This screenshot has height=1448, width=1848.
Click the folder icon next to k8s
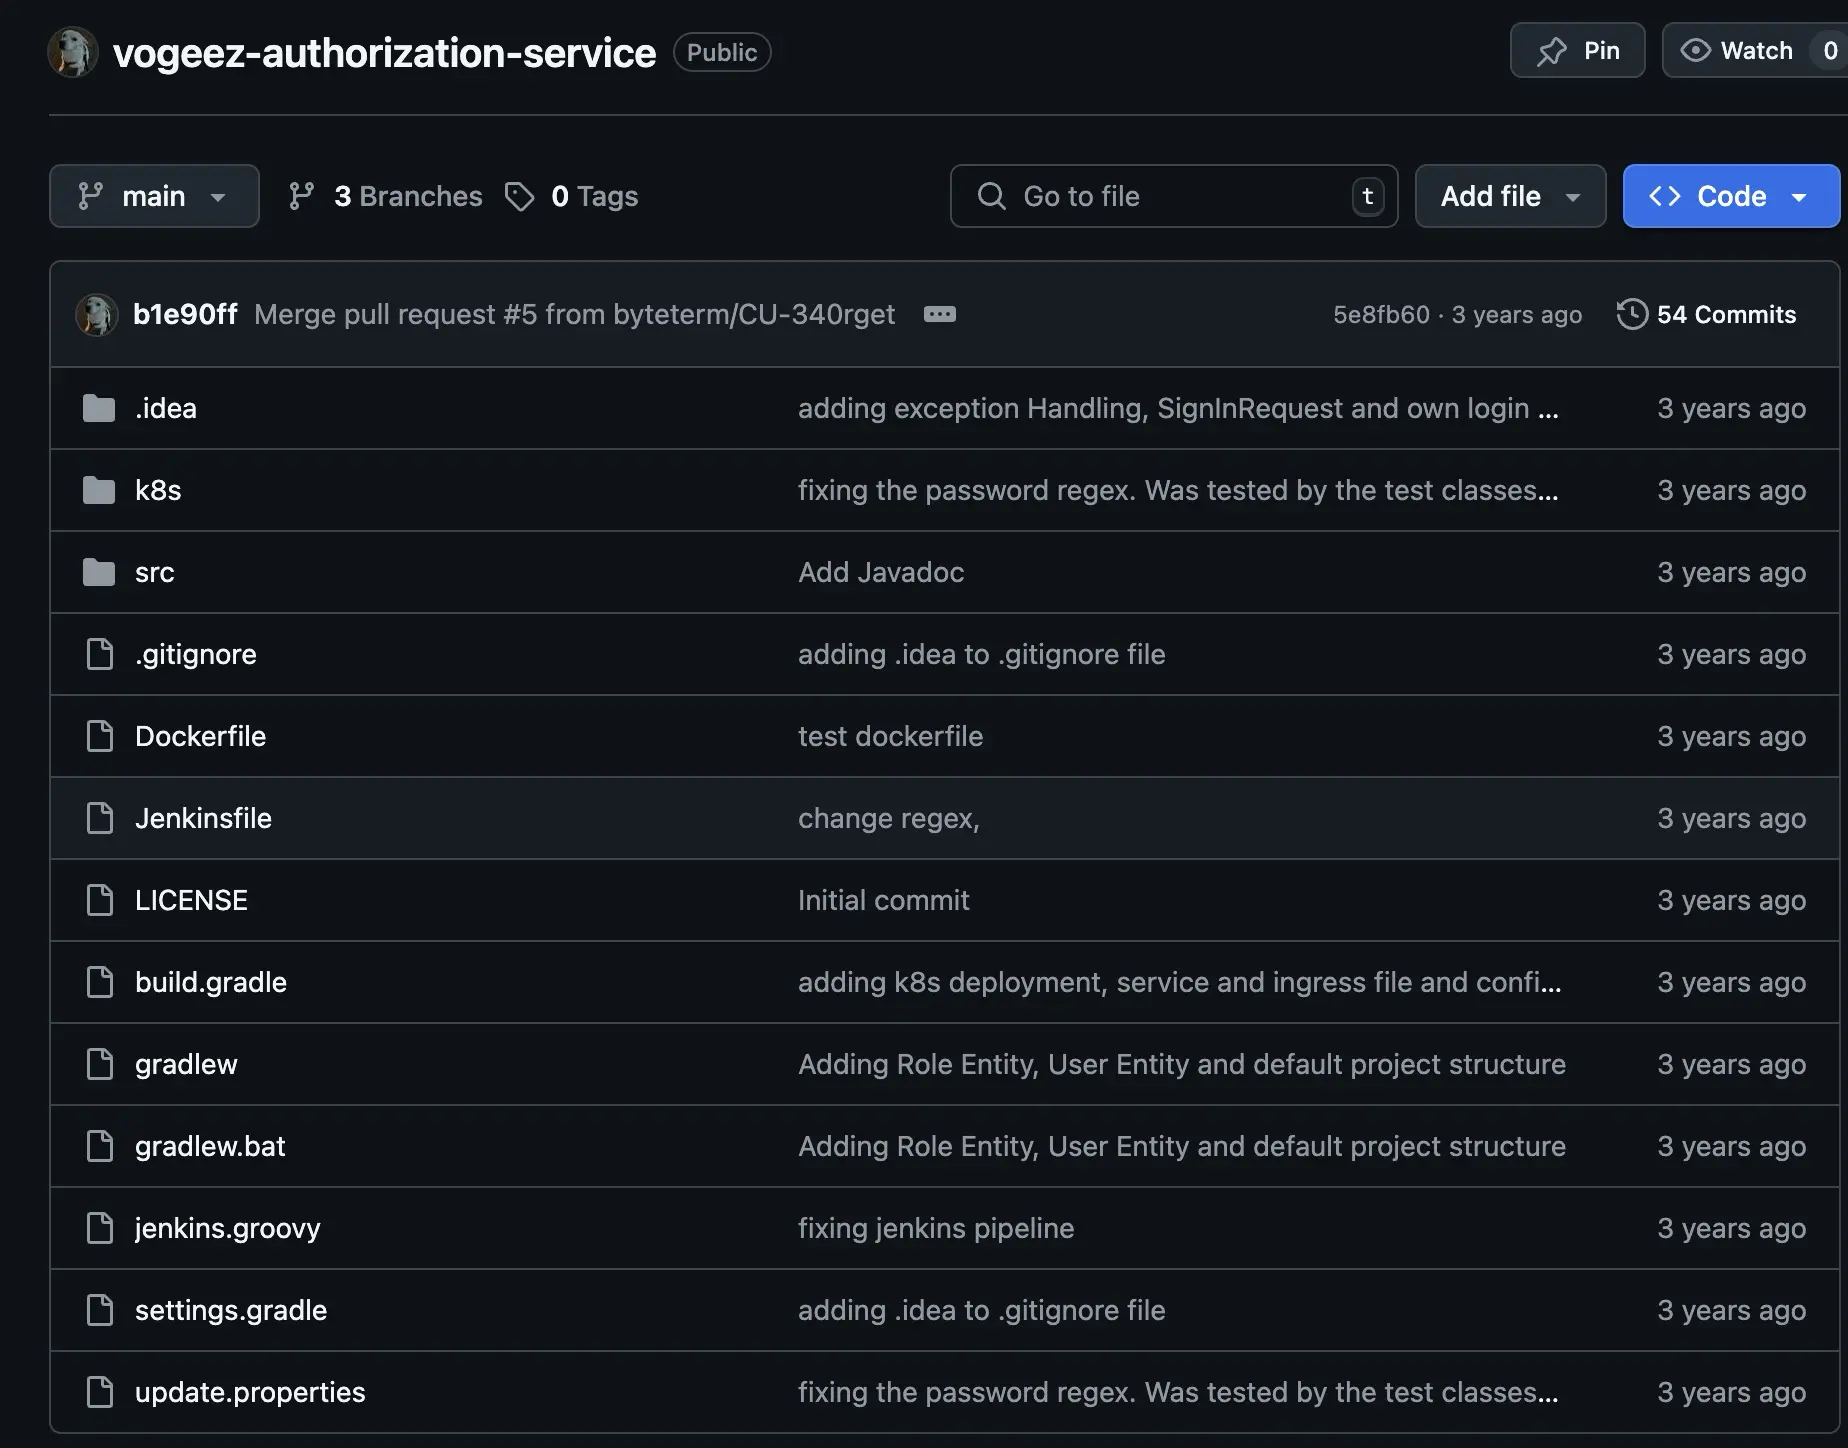click(99, 490)
